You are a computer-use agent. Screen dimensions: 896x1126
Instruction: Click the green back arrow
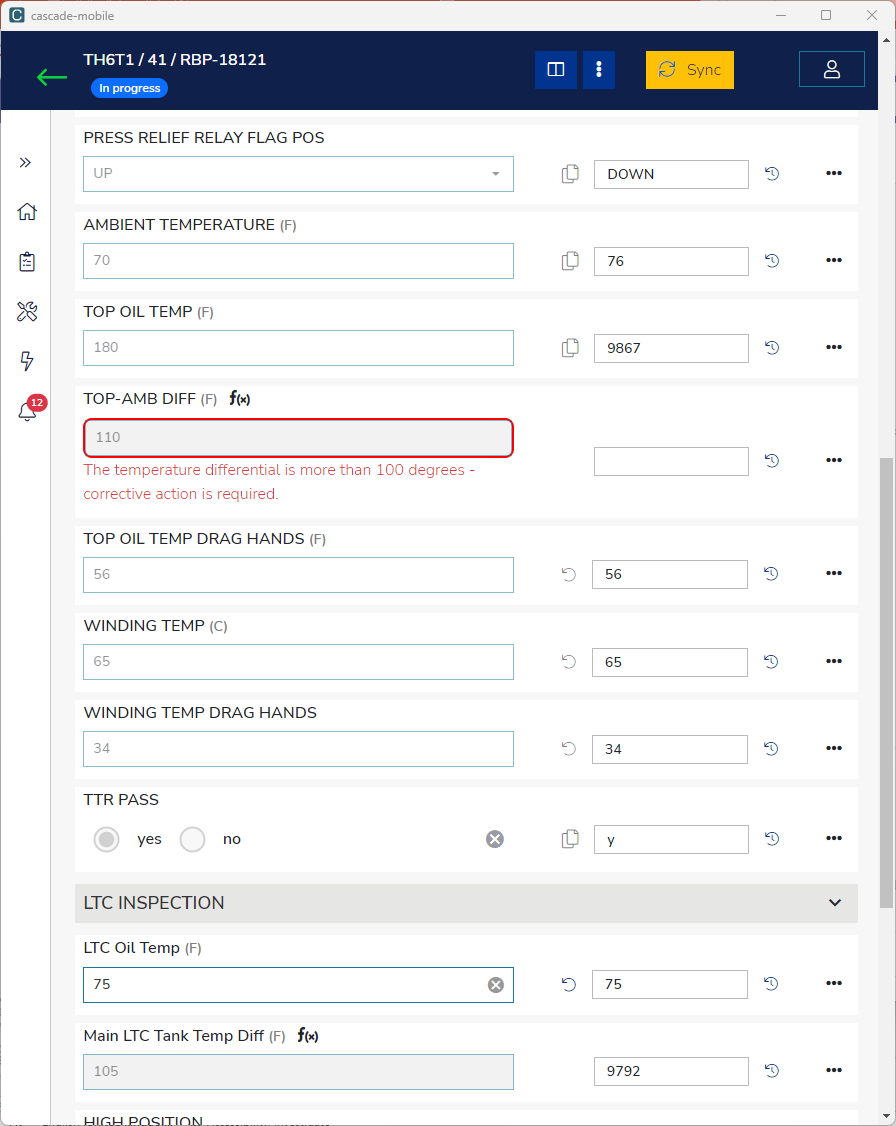pyautogui.click(x=52, y=76)
